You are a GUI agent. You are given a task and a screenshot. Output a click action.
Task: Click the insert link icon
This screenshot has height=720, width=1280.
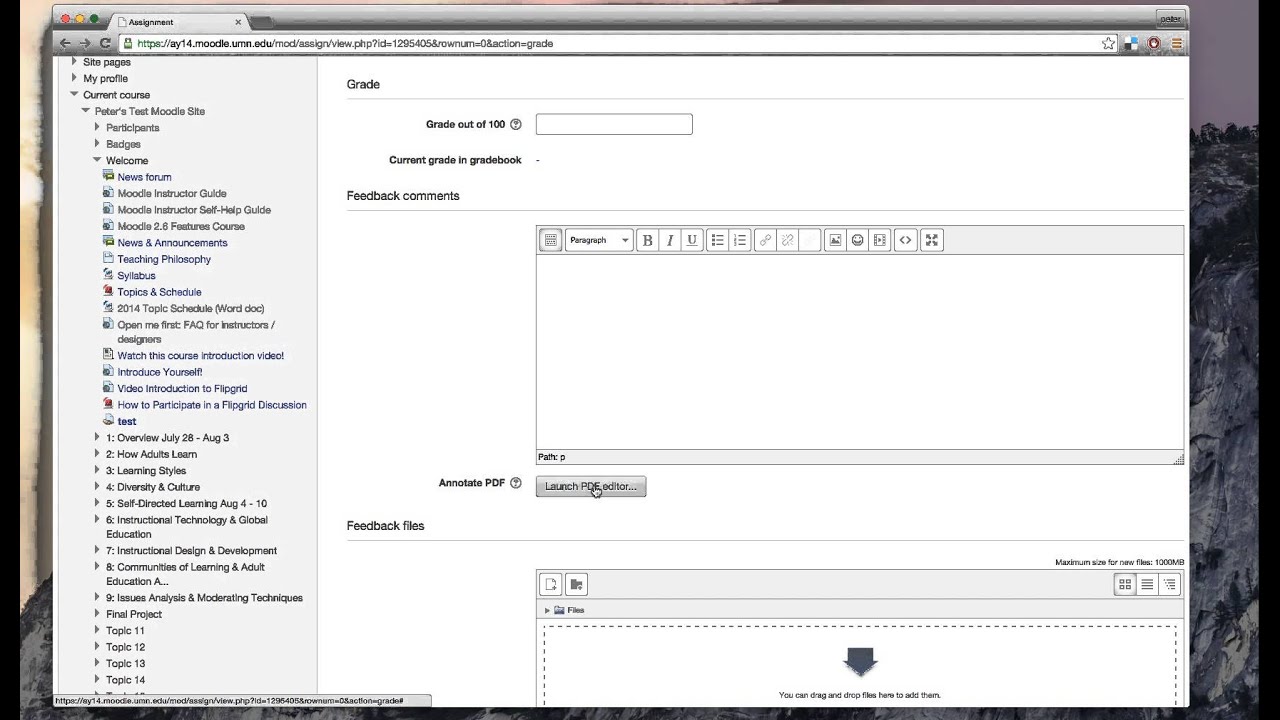click(x=765, y=240)
